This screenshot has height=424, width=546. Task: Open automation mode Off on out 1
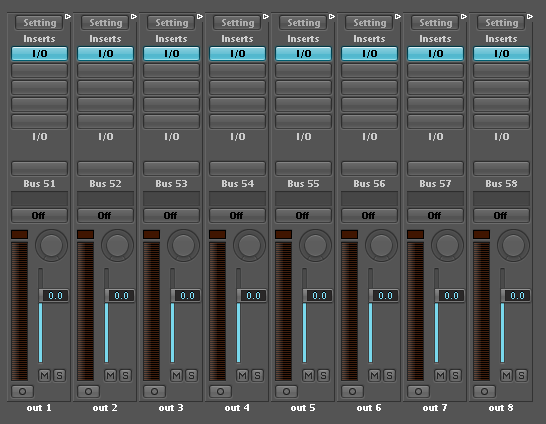[x=39, y=215]
